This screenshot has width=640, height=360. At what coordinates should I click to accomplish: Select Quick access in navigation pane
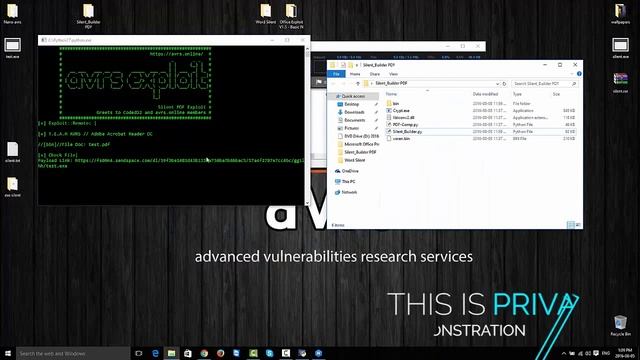point(353,96)
